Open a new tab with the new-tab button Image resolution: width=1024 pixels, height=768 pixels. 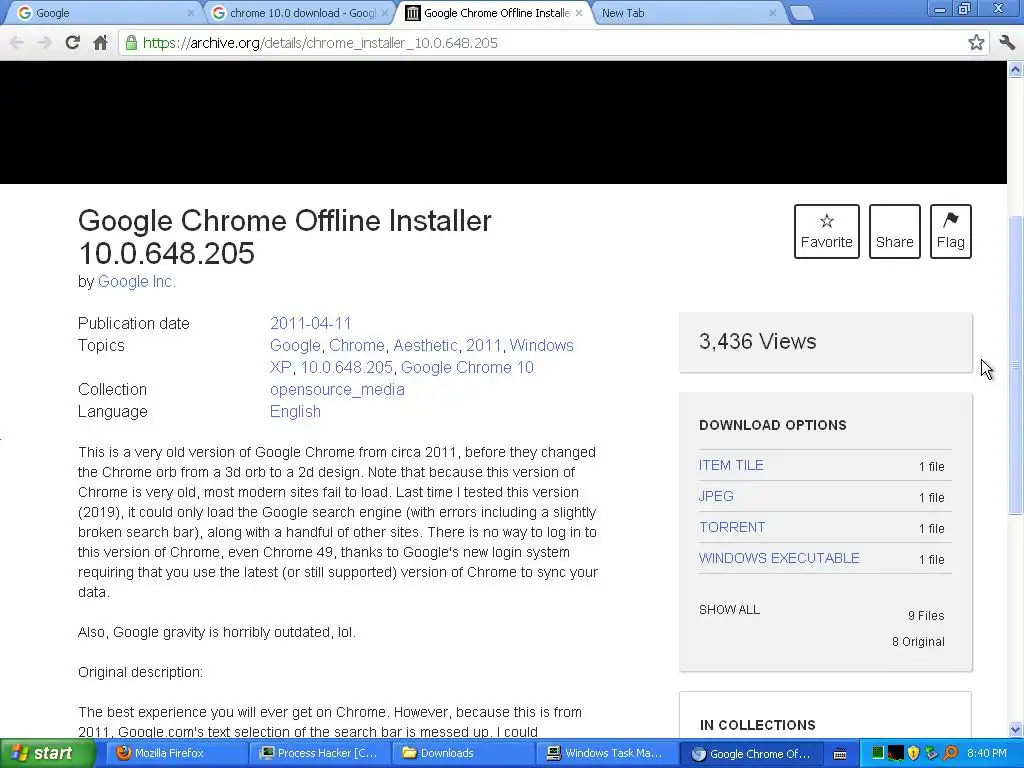point(801,13)
